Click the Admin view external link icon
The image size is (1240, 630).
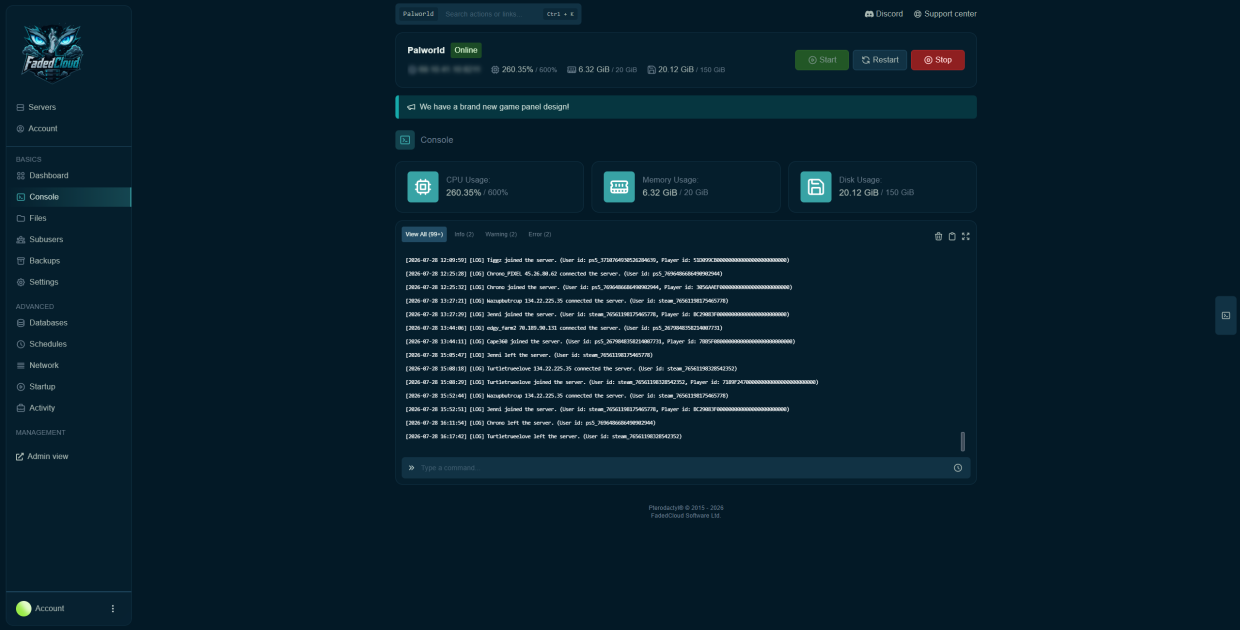[20, 456]
